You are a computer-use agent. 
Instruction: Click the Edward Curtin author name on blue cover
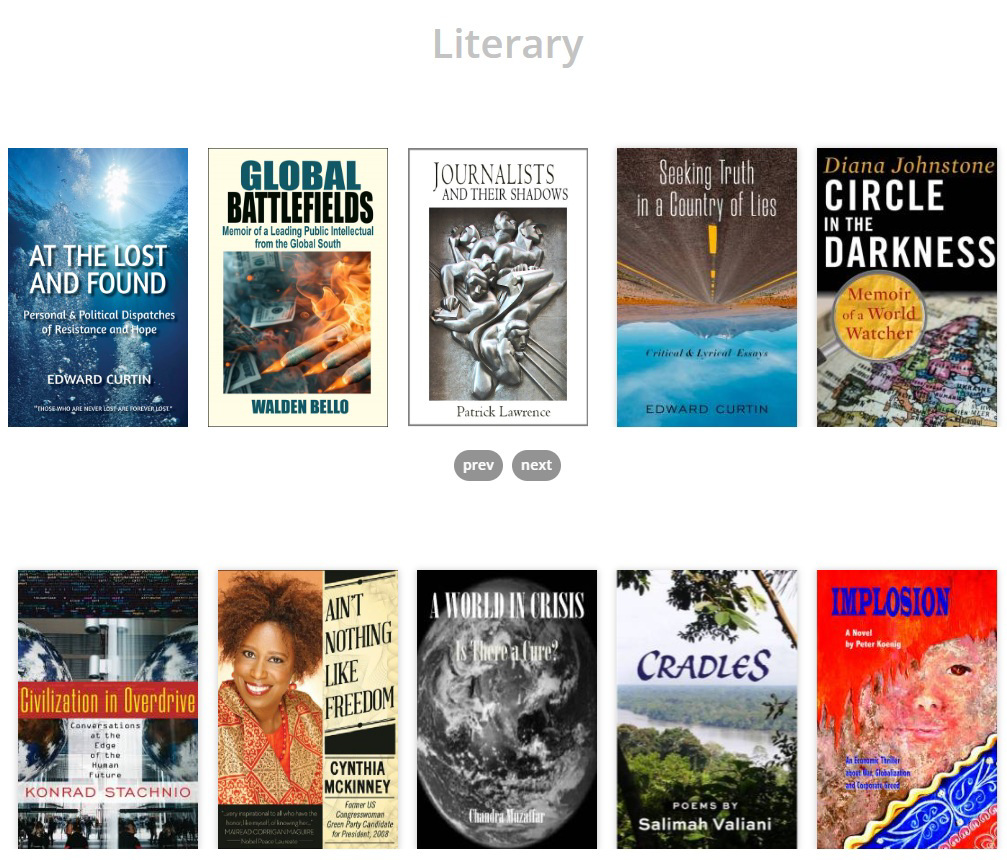click(99, 380)
